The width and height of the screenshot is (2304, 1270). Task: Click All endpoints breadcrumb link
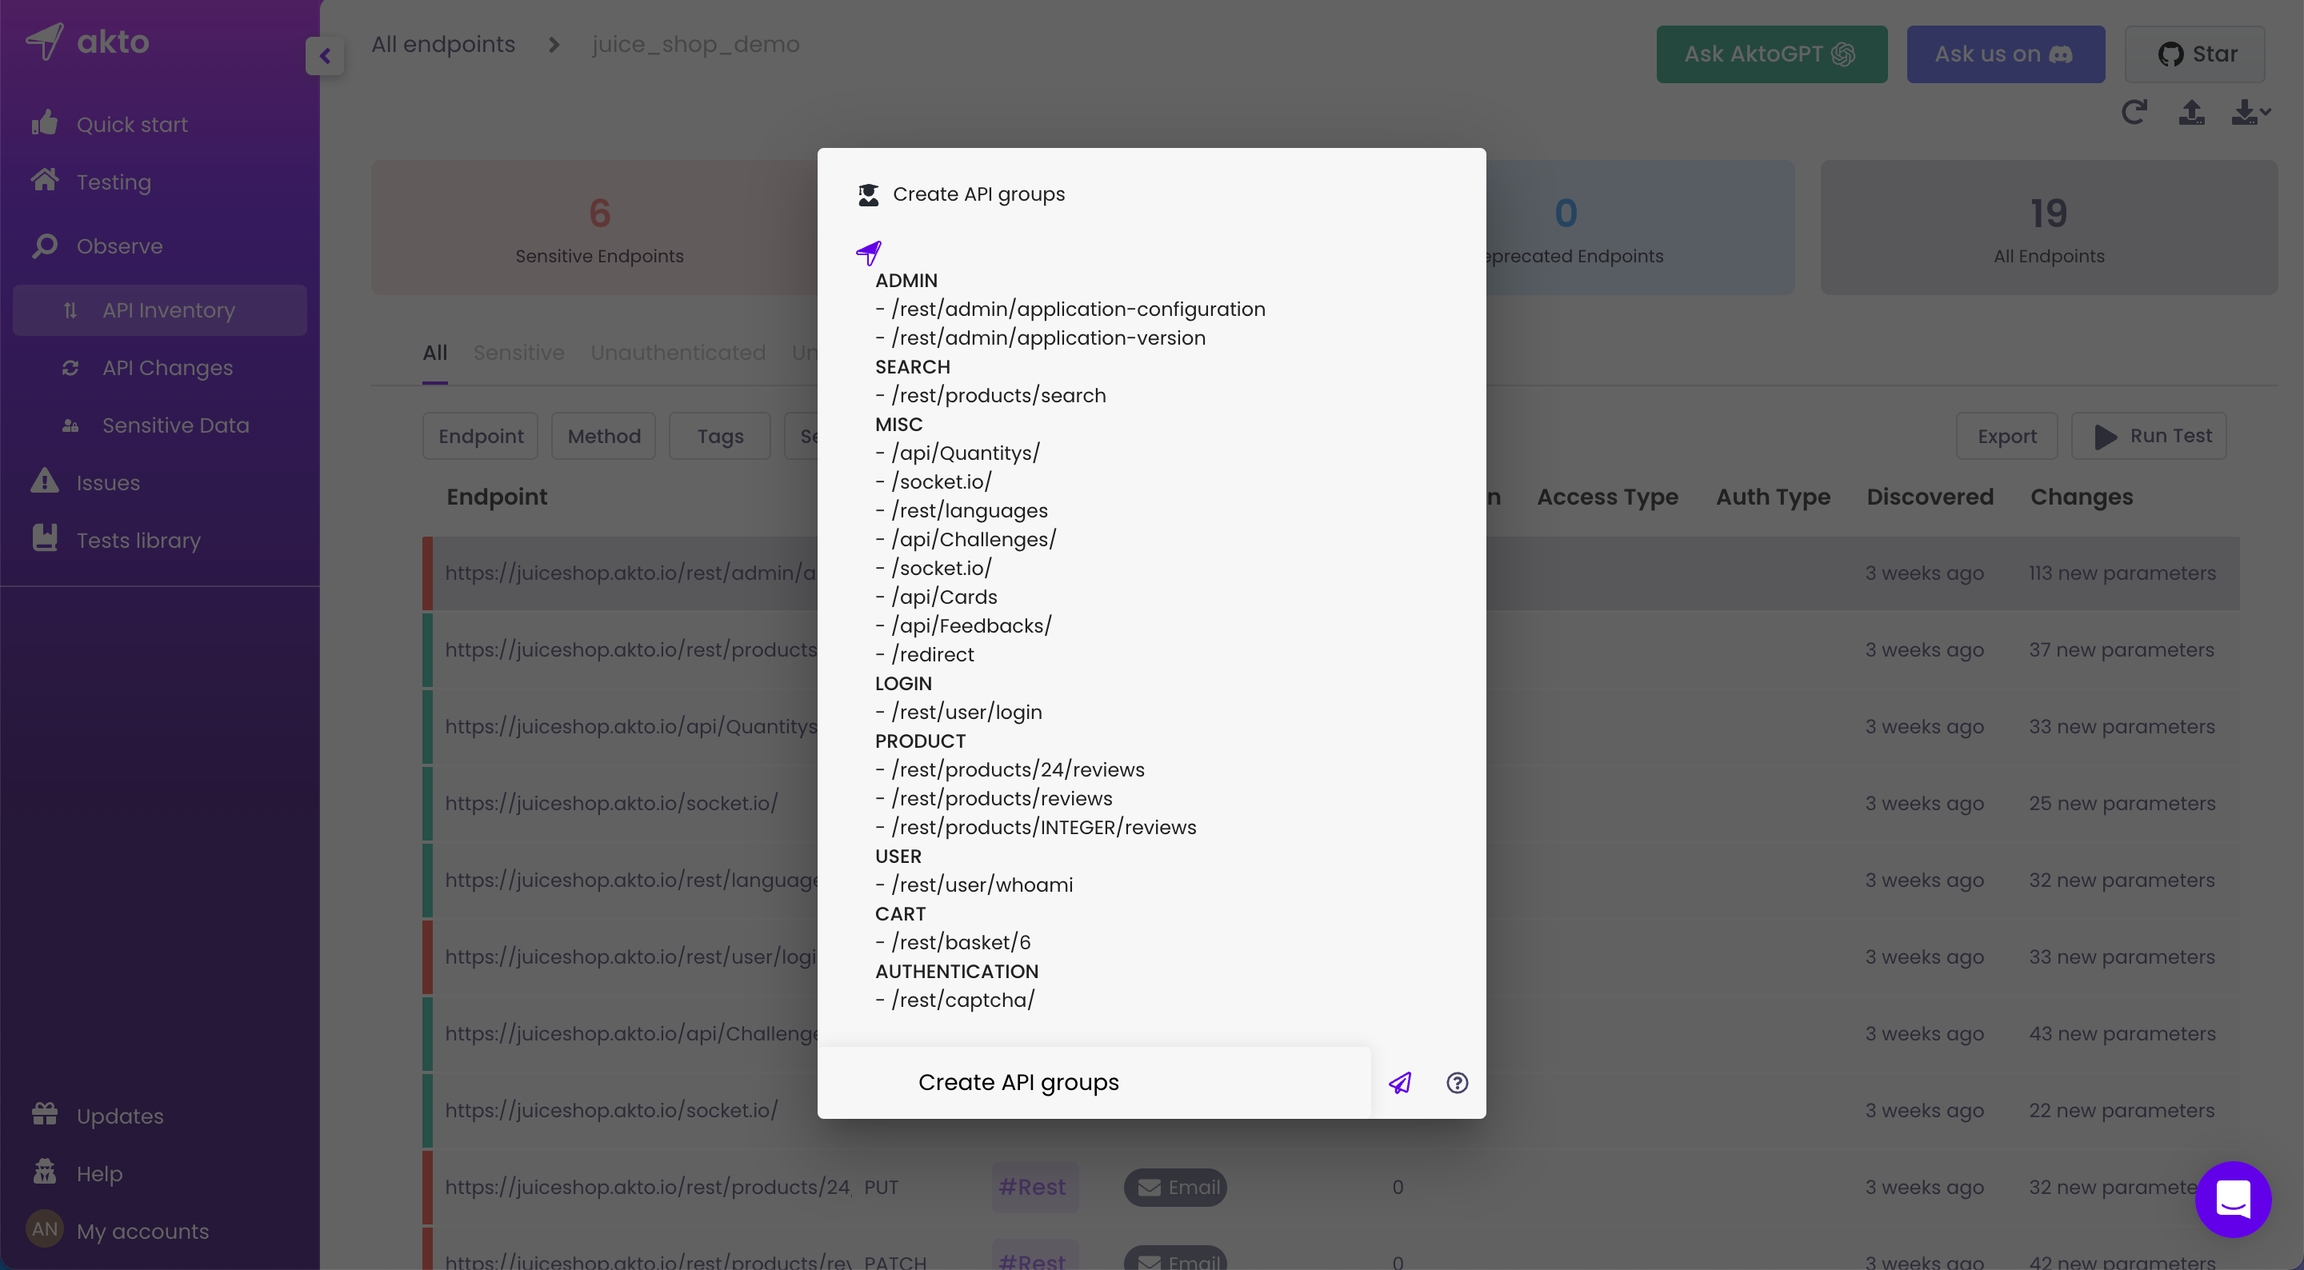tap(443, 45)
